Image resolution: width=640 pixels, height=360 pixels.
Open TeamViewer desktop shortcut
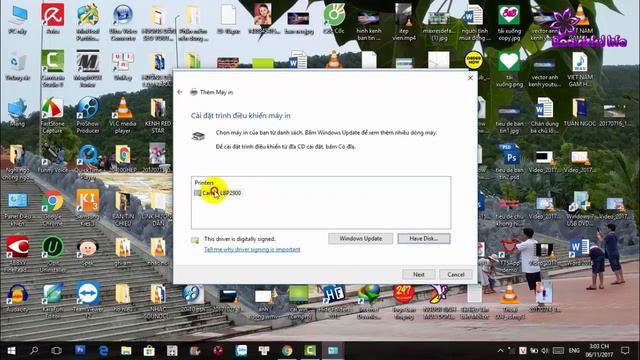point(88,300)
